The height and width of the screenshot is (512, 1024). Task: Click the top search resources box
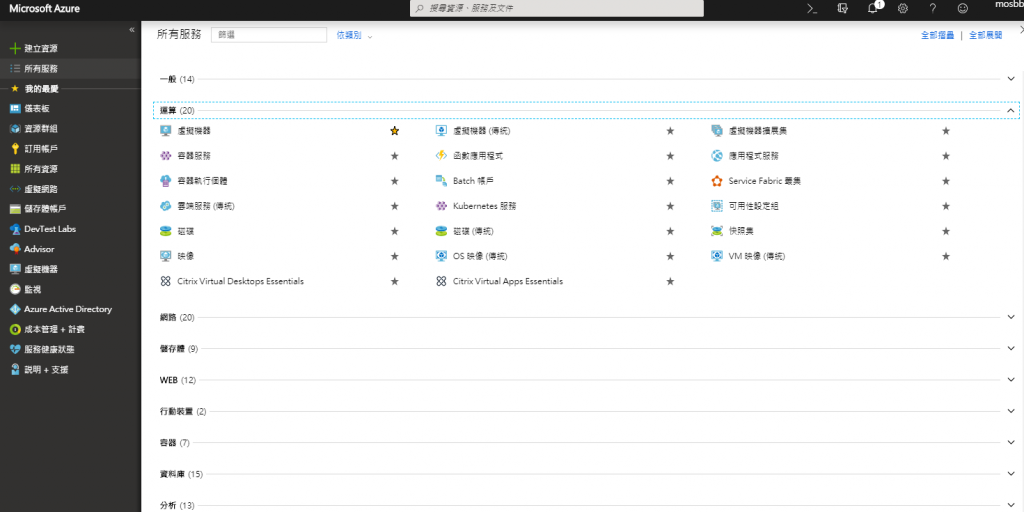557,8
